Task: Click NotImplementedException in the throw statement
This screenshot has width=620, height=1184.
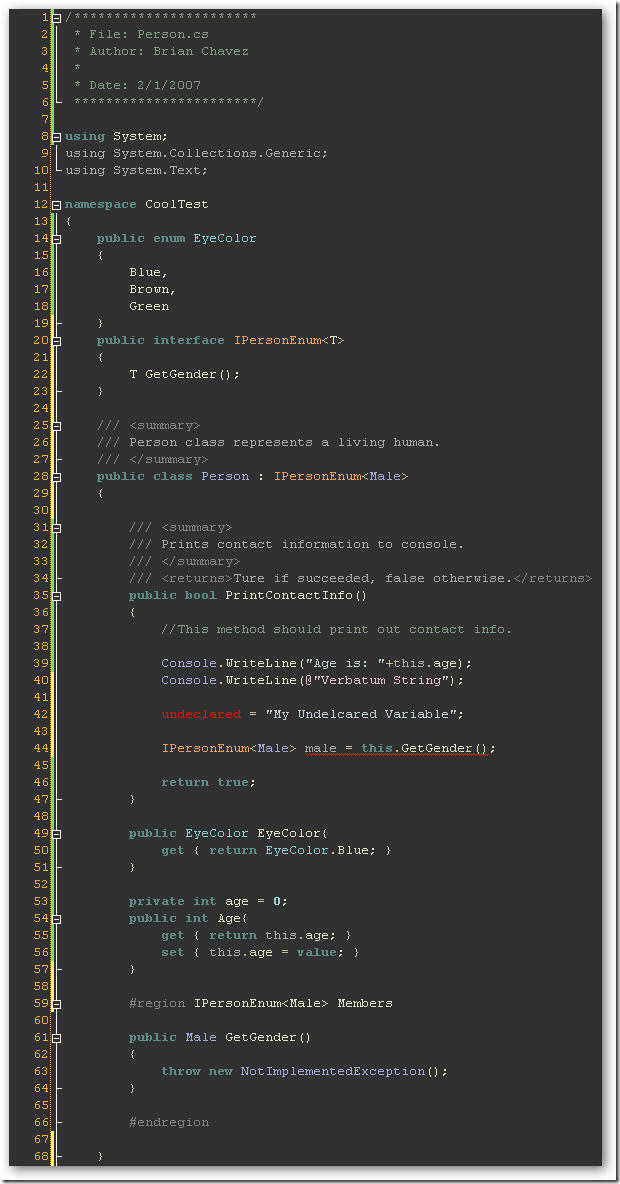Action: [333, 1071]
